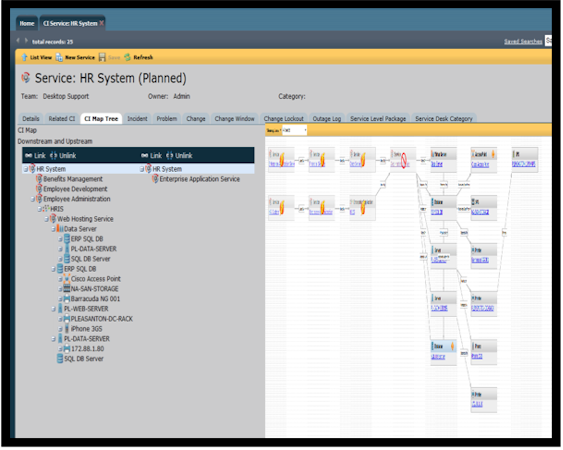Click the Saved Searches link
Screen dimensions: 563x450
coord(523,41)
